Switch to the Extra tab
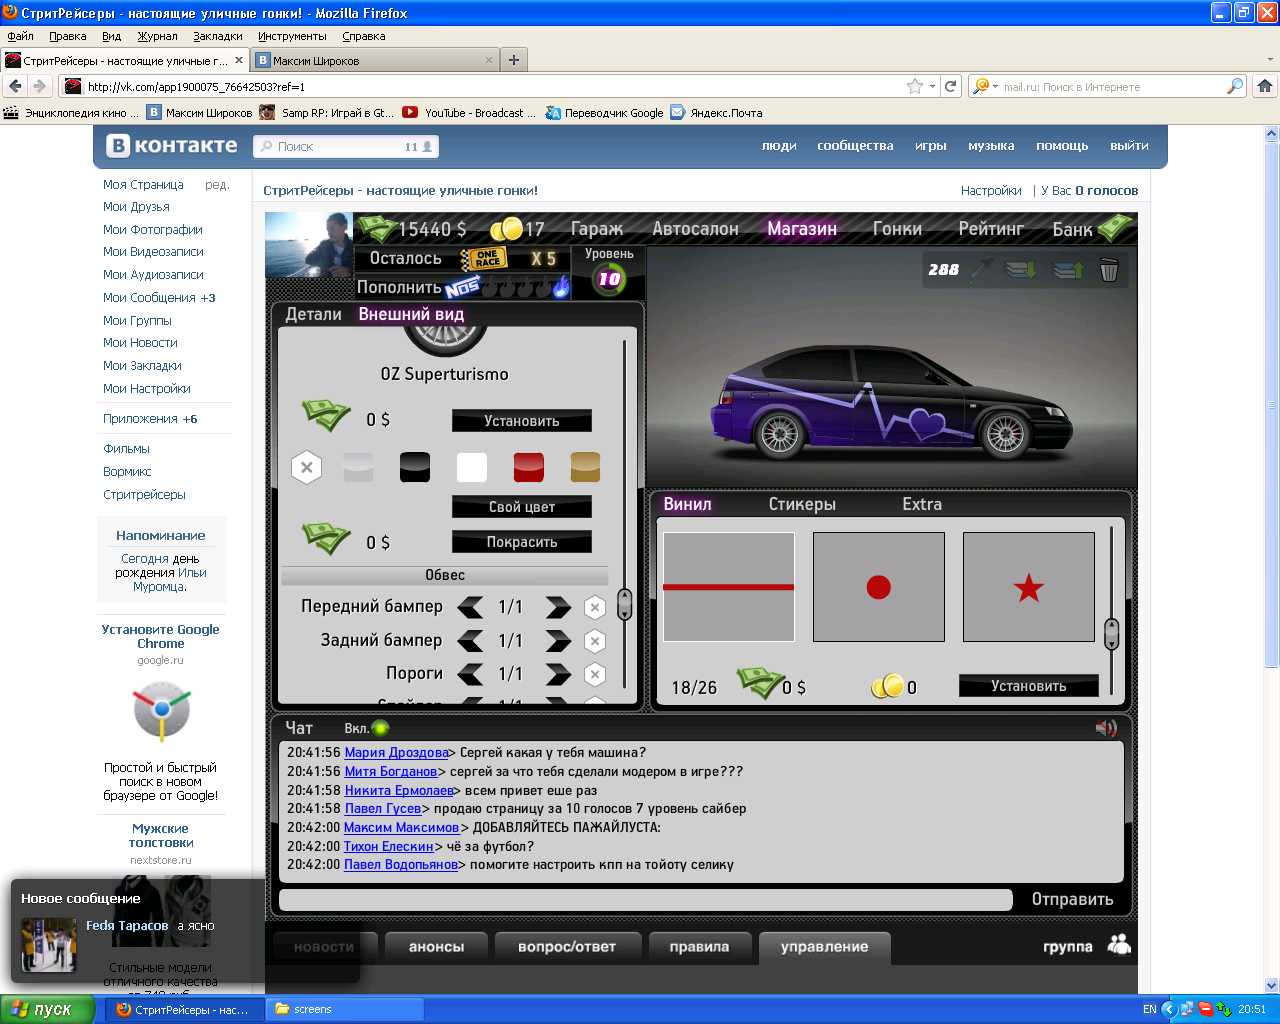This screenshot has height=1024, width=1280. point(922,504)
